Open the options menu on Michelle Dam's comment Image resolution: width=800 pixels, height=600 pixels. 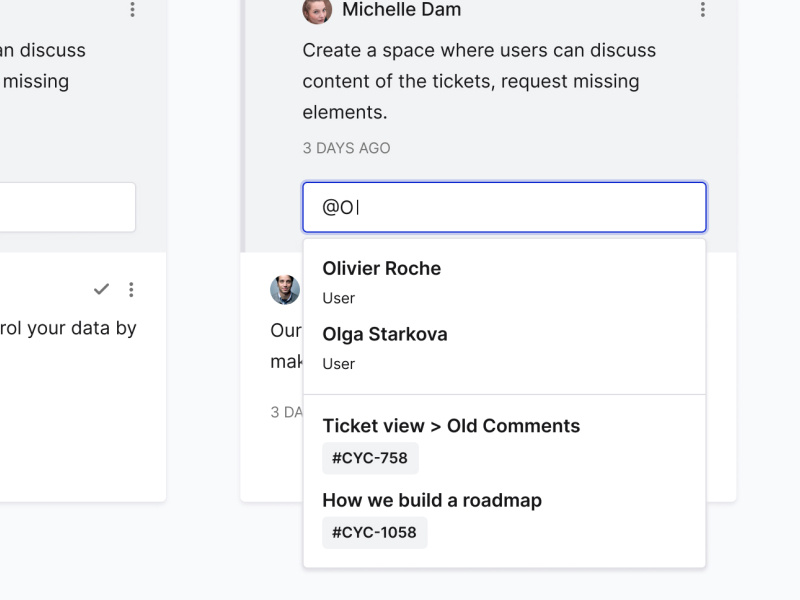coord(703,10)
